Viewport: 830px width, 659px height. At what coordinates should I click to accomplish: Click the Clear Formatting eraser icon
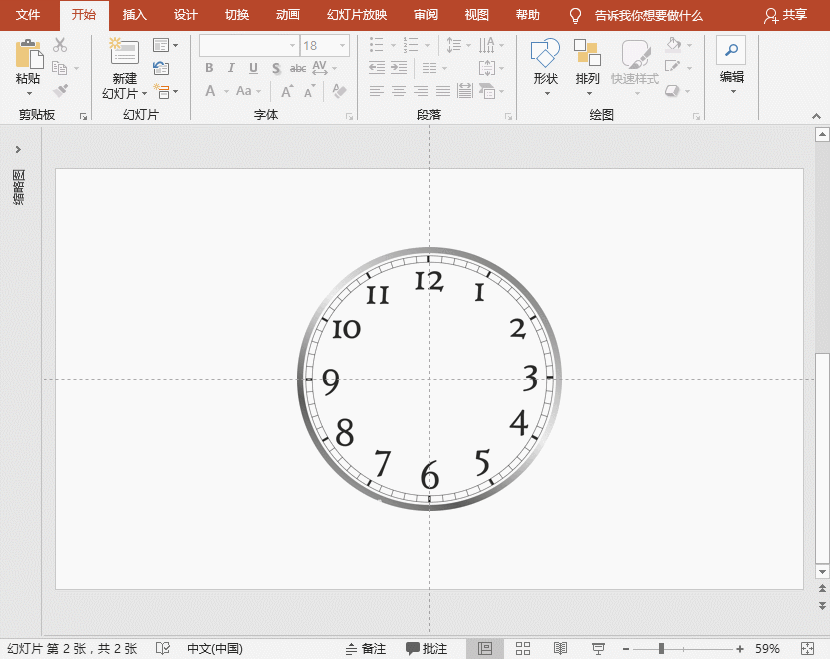point(339,91)
